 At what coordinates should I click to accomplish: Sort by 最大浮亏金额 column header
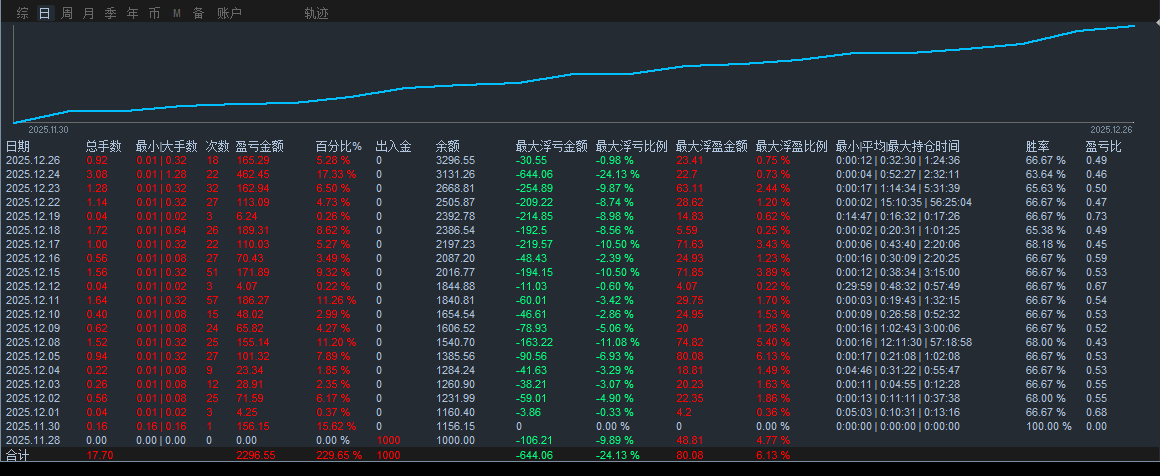(x=552, y=146)
